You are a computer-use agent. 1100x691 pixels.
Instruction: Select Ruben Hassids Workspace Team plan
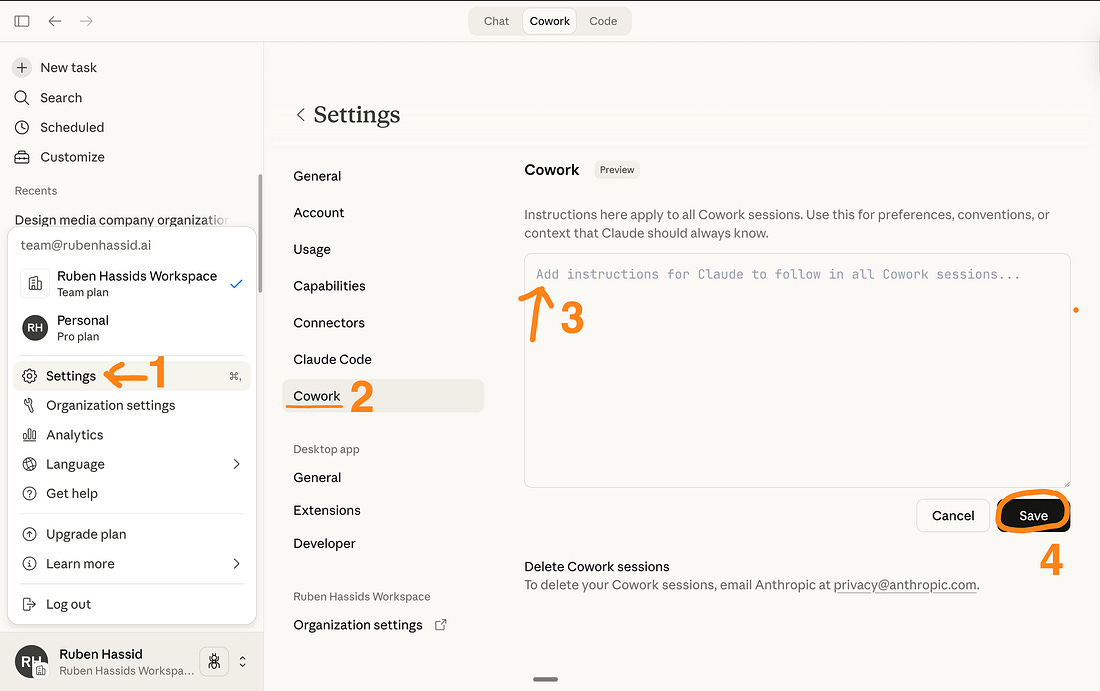coord(132,283)
